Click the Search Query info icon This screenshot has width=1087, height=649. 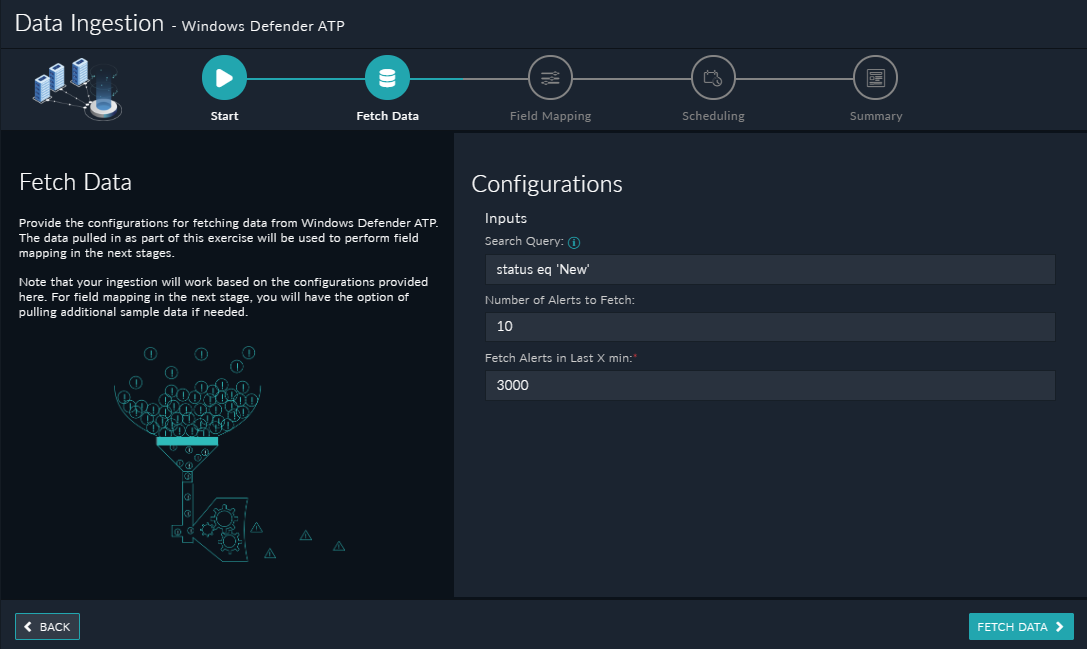[x=574, y=242]
